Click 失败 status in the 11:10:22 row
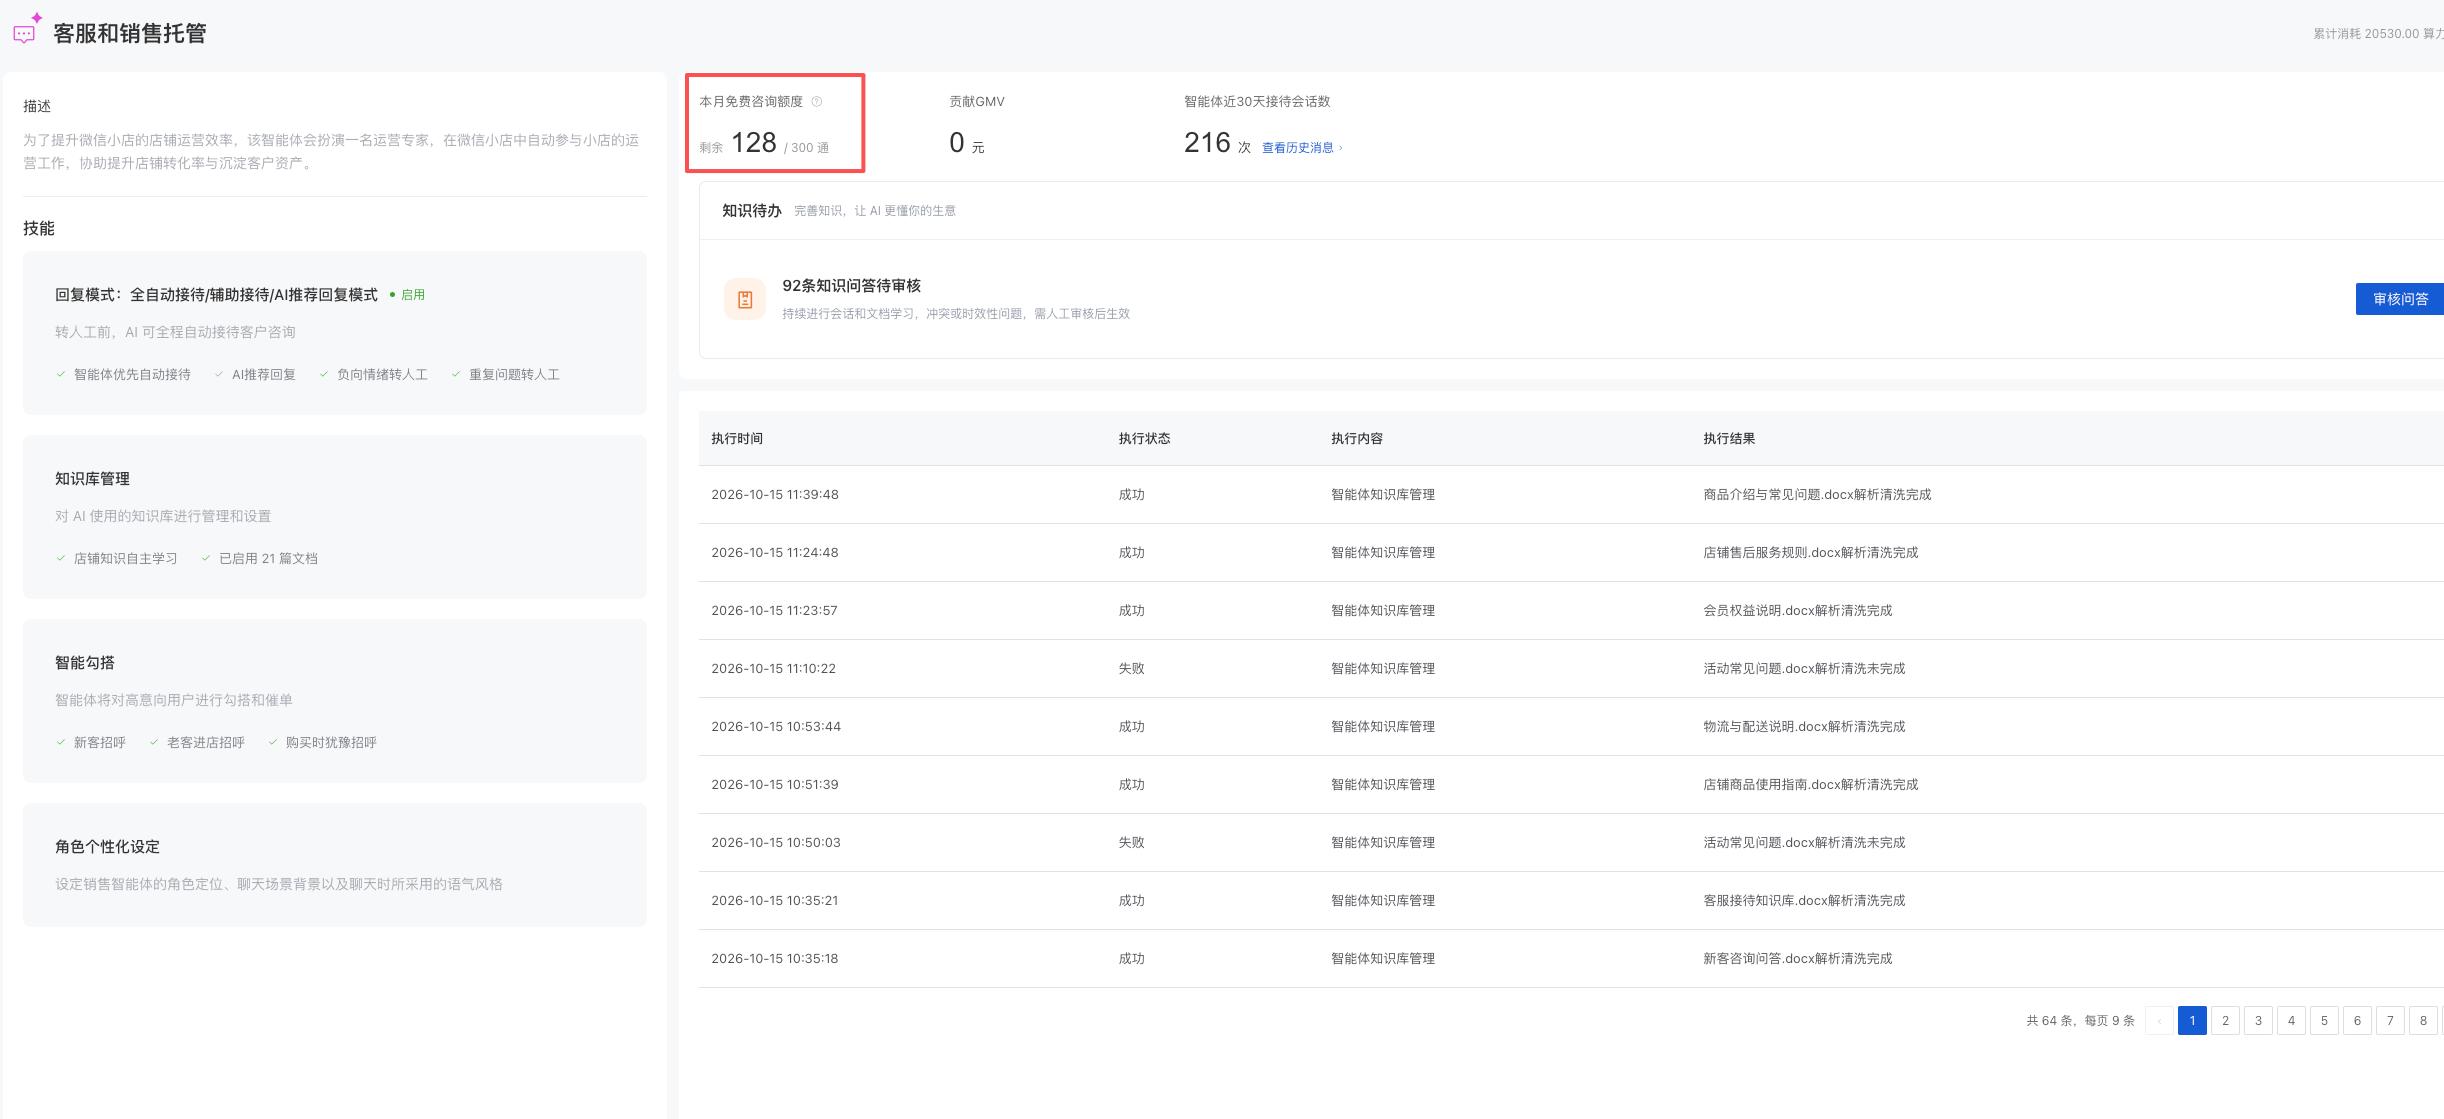The width and height of the screenshot is (2444, 1119). tap(1131, 668)
